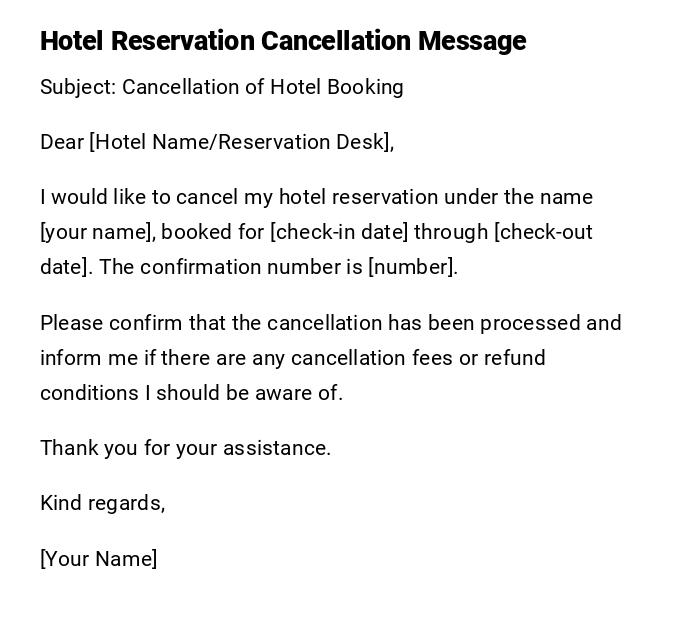Click the '[check-out' placeholder text

tap(543, 232)
